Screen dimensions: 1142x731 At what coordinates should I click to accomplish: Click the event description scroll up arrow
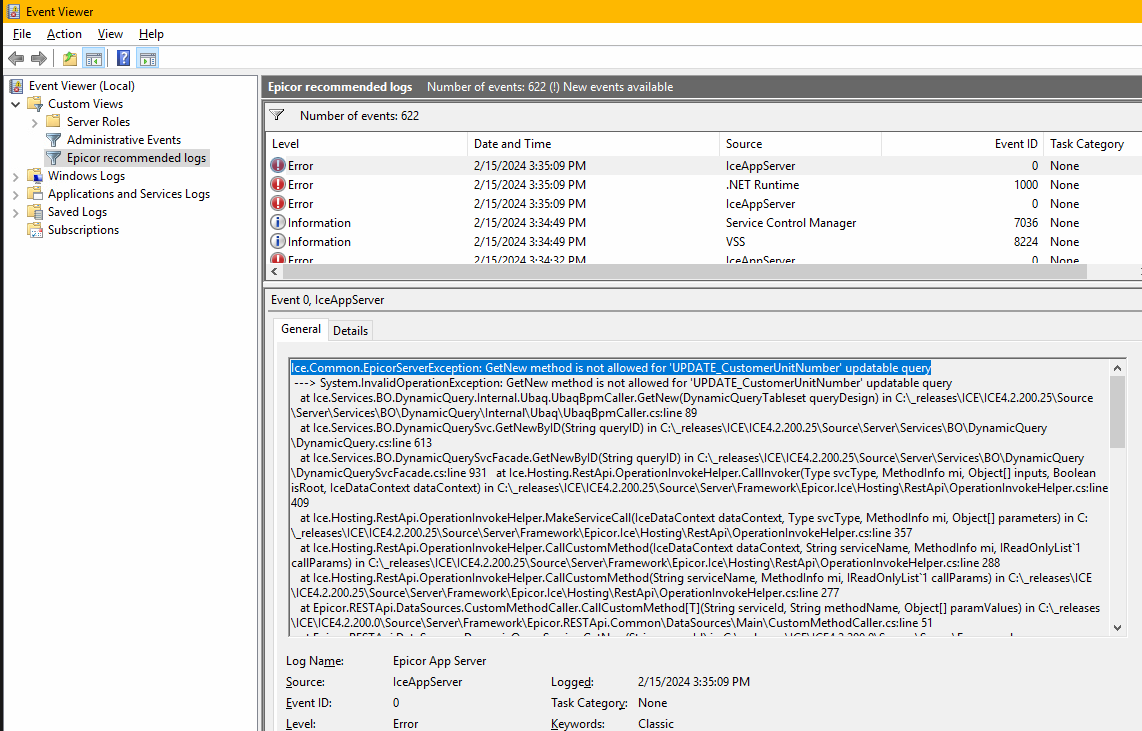pos(1117,368)
